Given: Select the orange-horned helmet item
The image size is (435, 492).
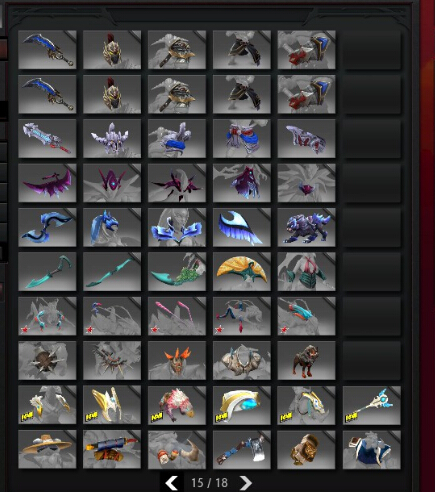Looking at the screenshot, I should click(177, 360).
